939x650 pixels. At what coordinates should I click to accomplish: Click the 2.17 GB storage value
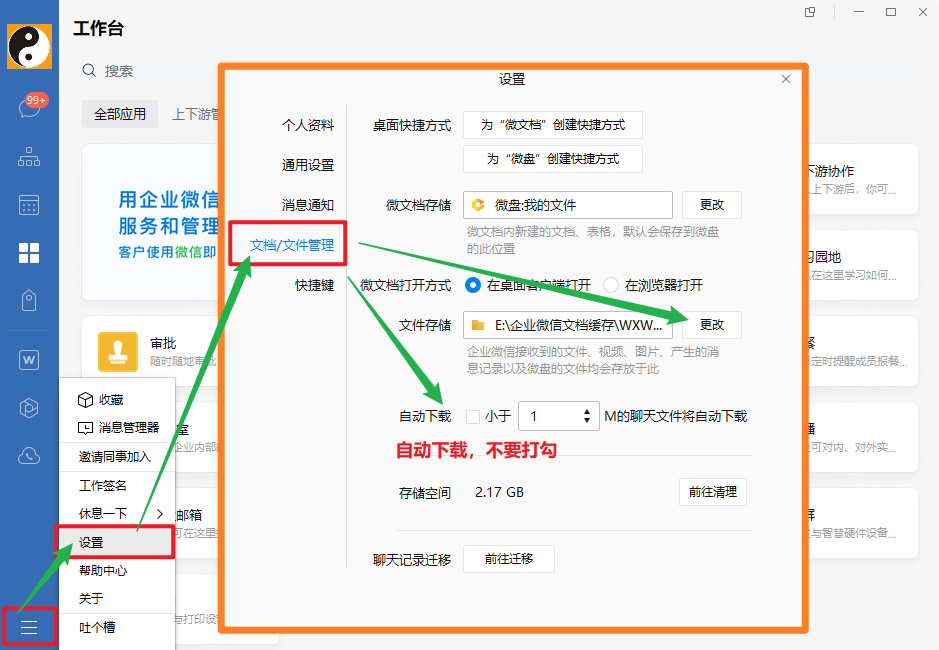tap(499, 492)
